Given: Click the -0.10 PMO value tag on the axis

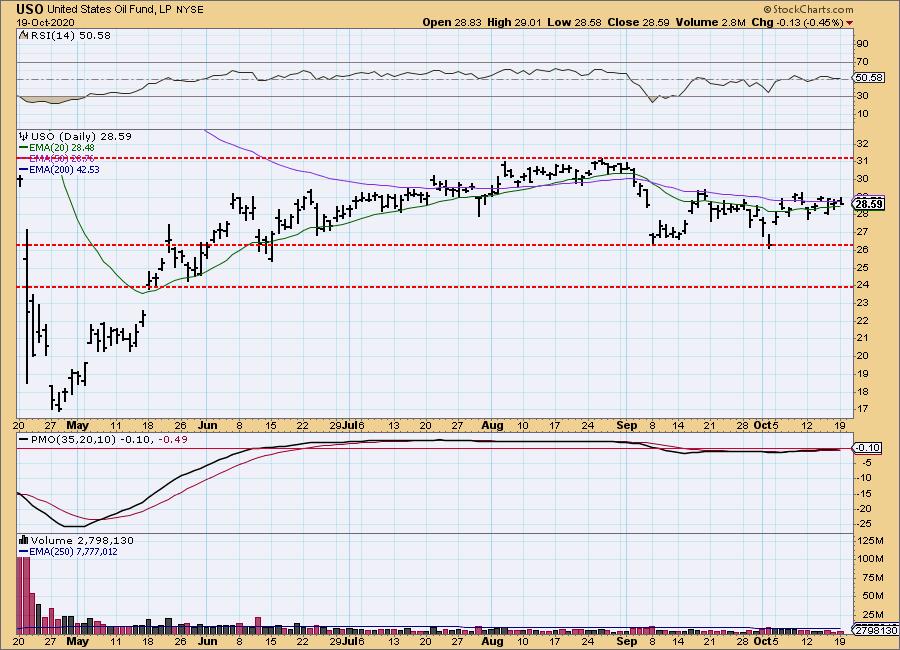Looking at the screenshot, I should pos(868,448).
